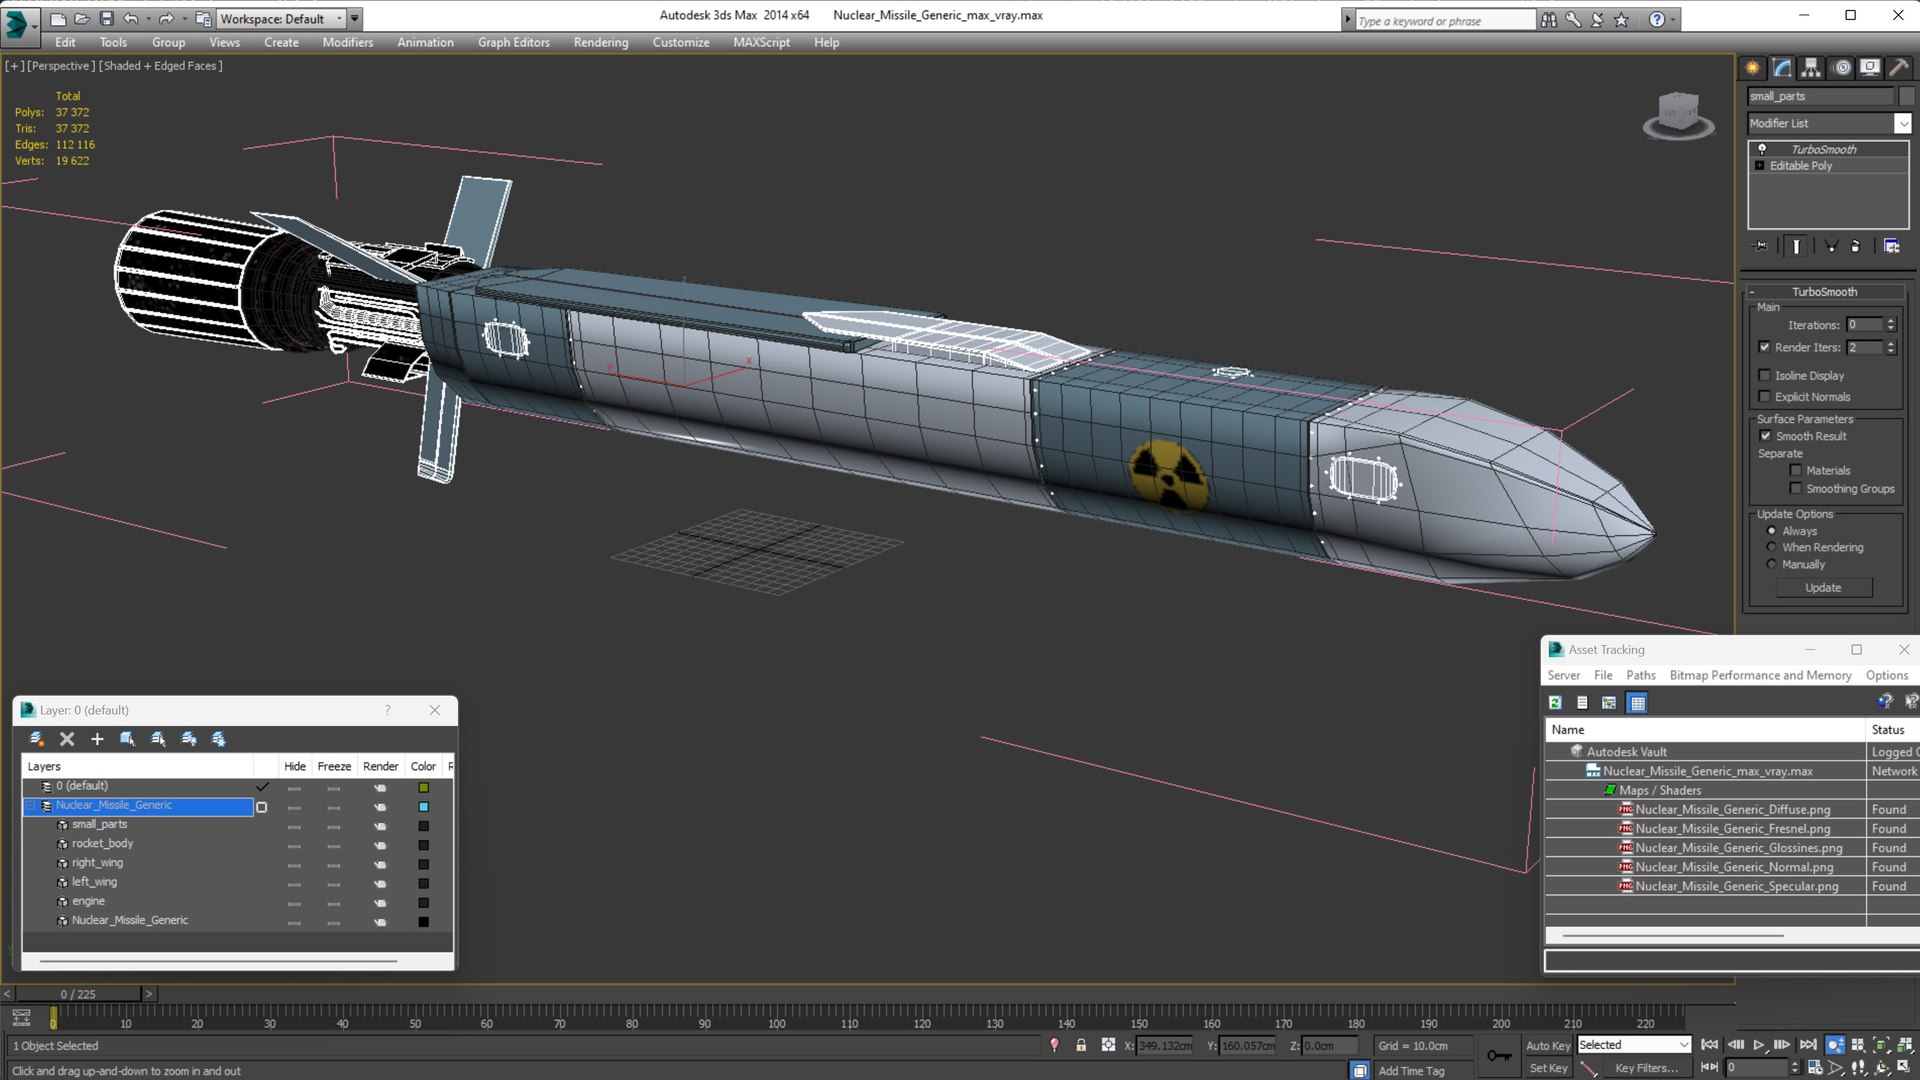Click the Auto Key button

click(1548, 1045)
